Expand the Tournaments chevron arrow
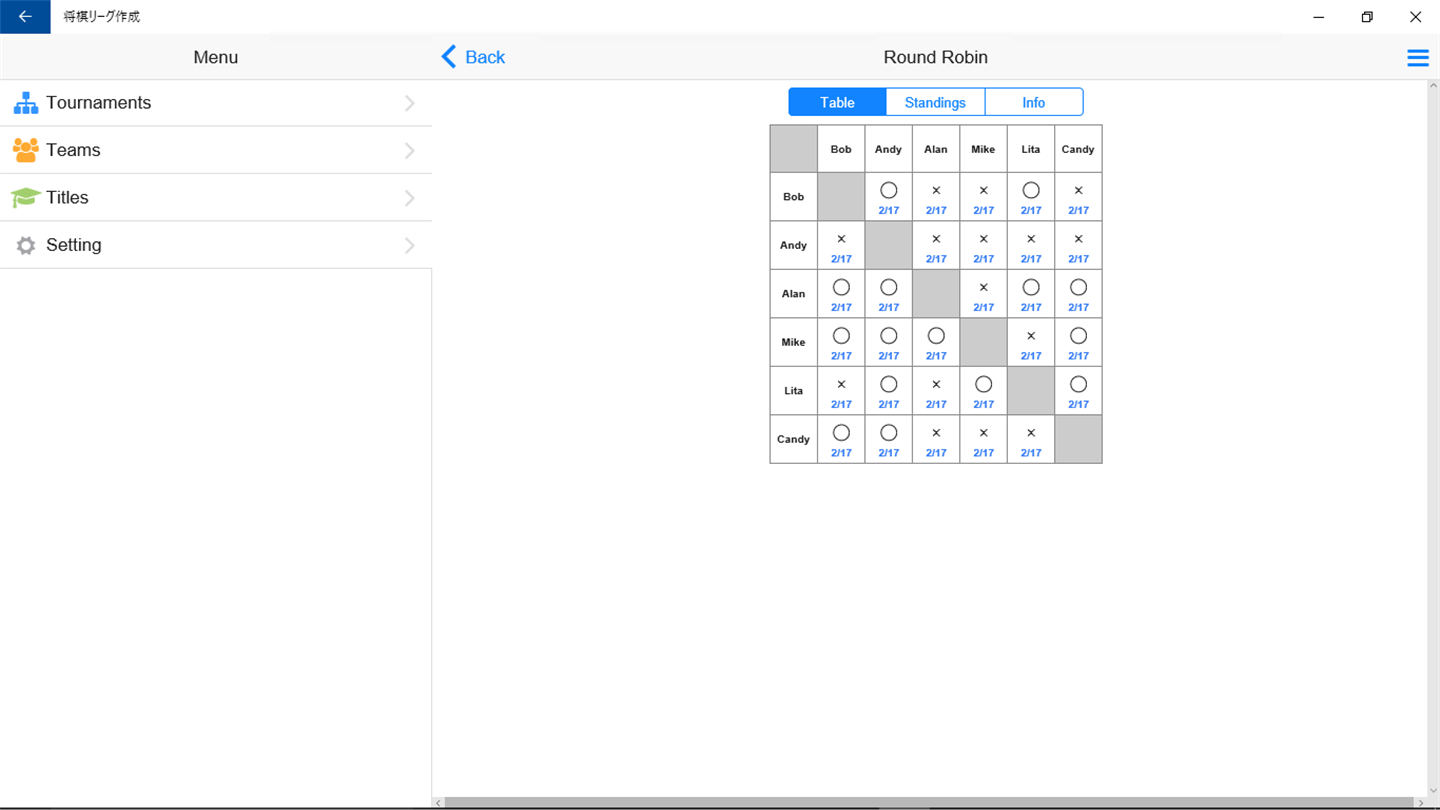The height and width of the screenshot is (810, 1440). tap(410, 103)
